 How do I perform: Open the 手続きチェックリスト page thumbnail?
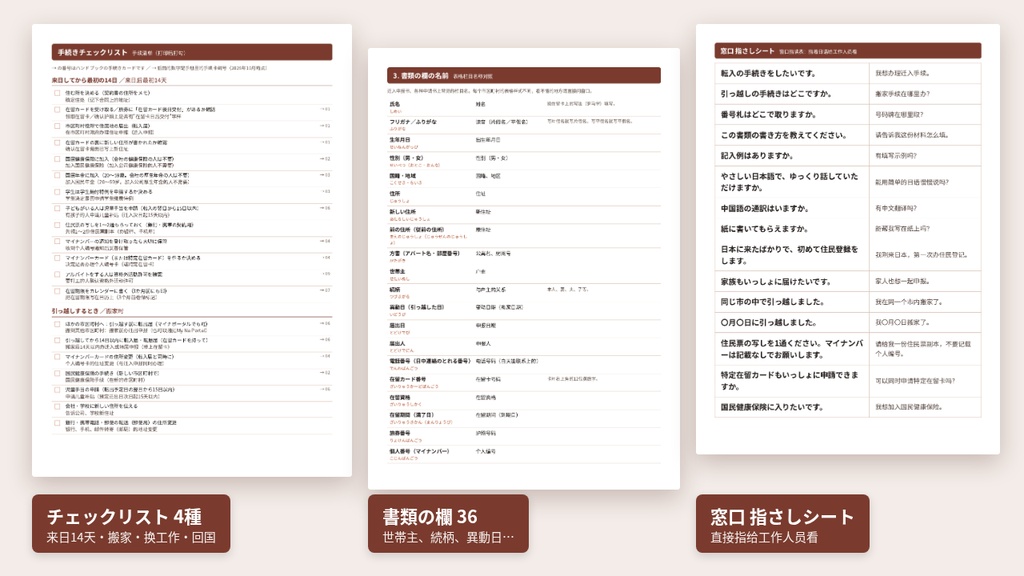[192, 250]
